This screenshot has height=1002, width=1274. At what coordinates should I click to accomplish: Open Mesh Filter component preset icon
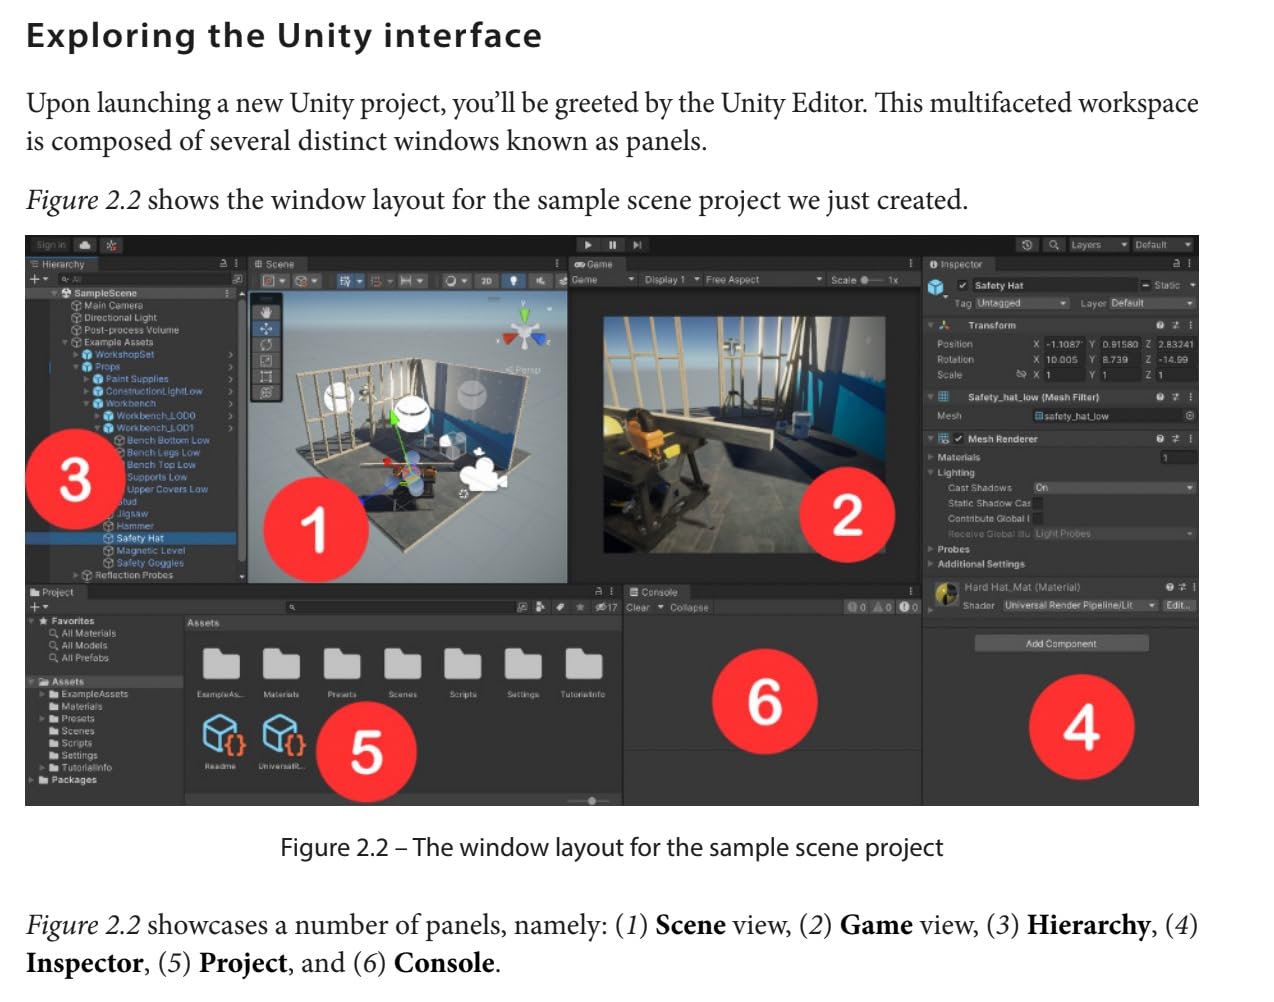click(1175, 397)
